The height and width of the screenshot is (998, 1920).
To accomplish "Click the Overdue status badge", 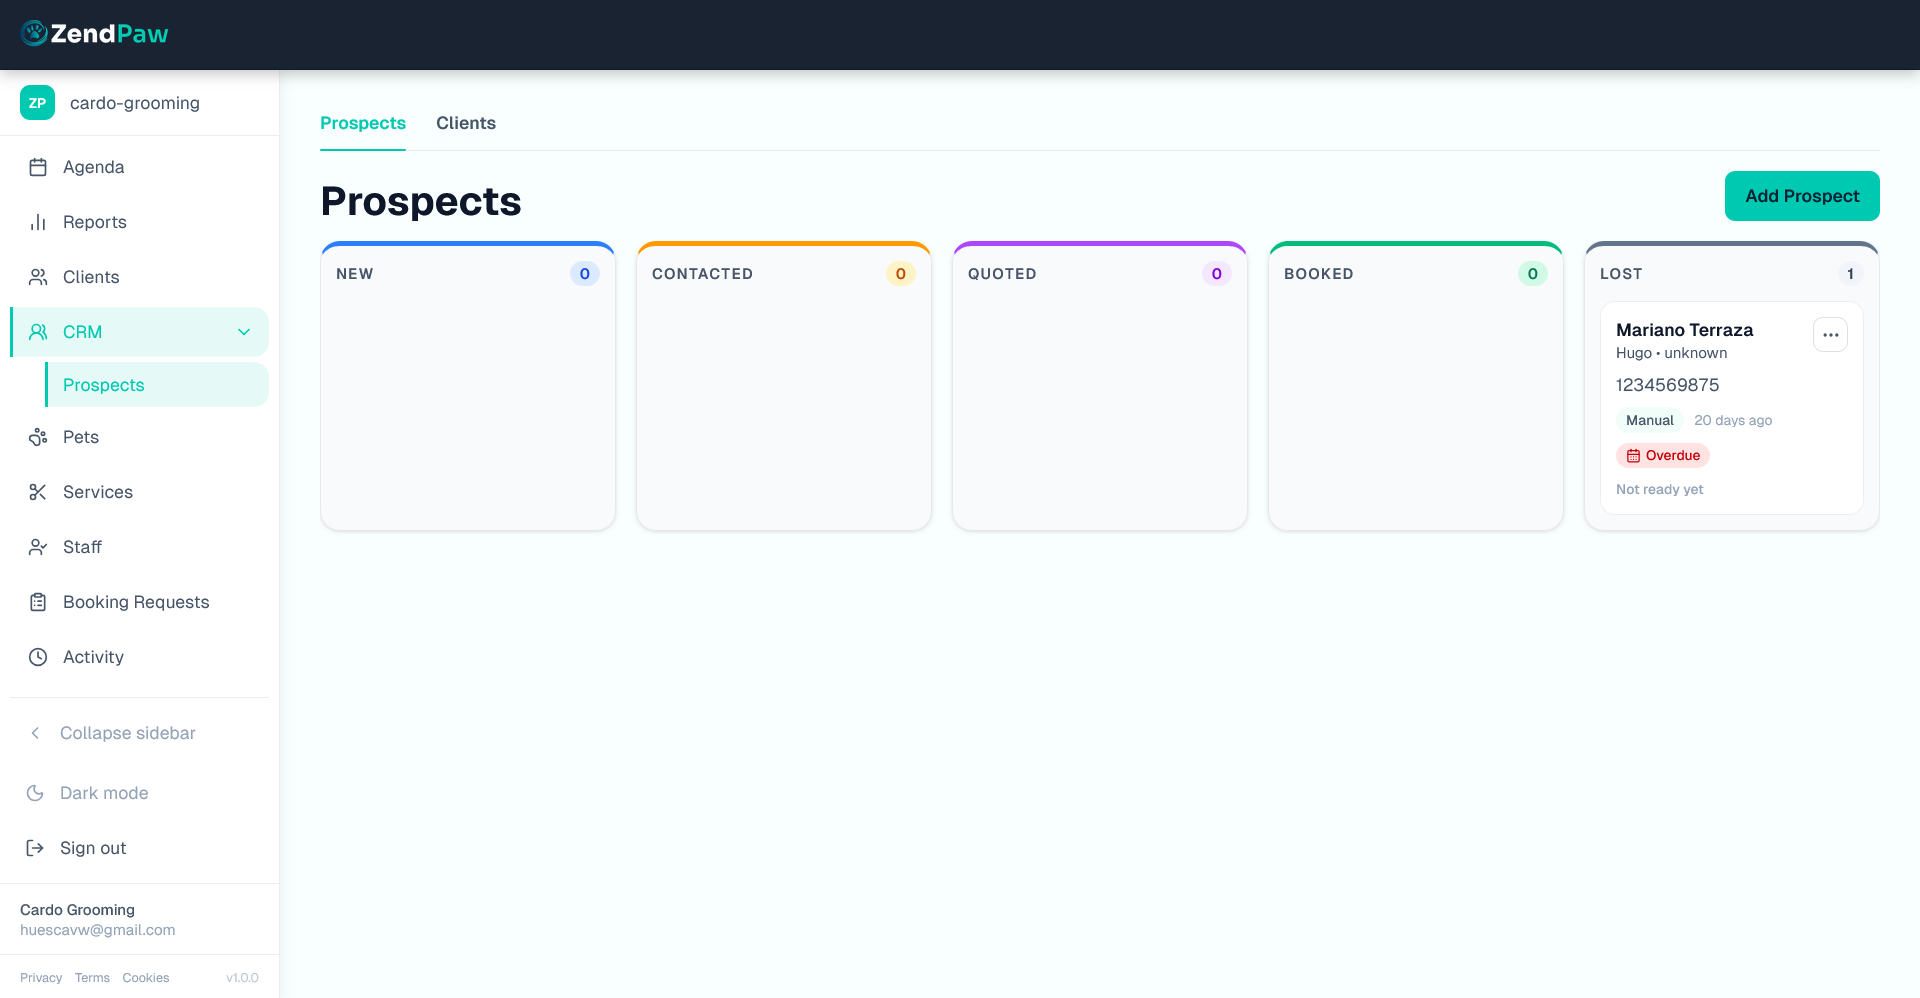I will (x=1663, y=456).
